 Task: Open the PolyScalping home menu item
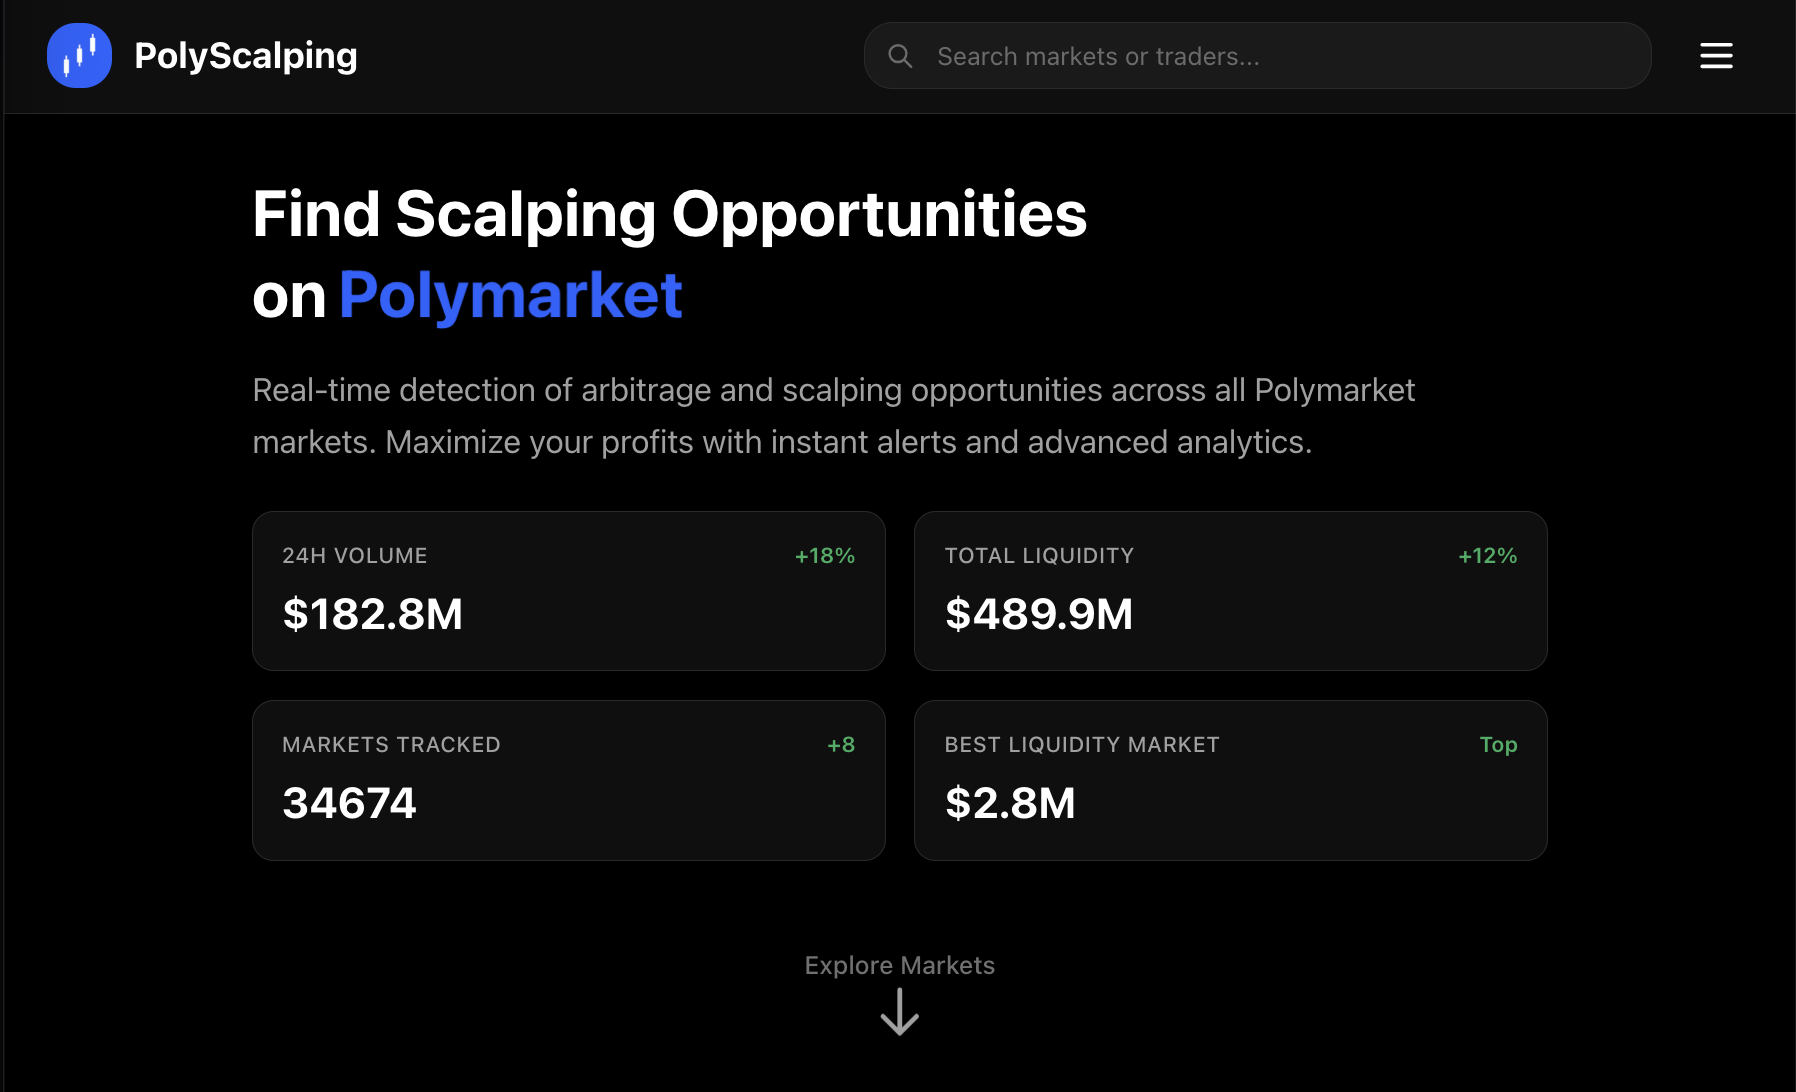pyautogui.click(x=245, y=56)
